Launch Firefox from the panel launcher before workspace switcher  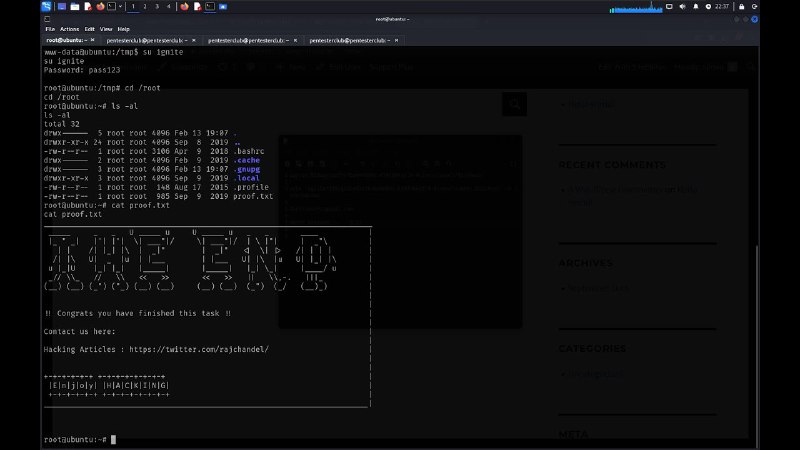101,7
